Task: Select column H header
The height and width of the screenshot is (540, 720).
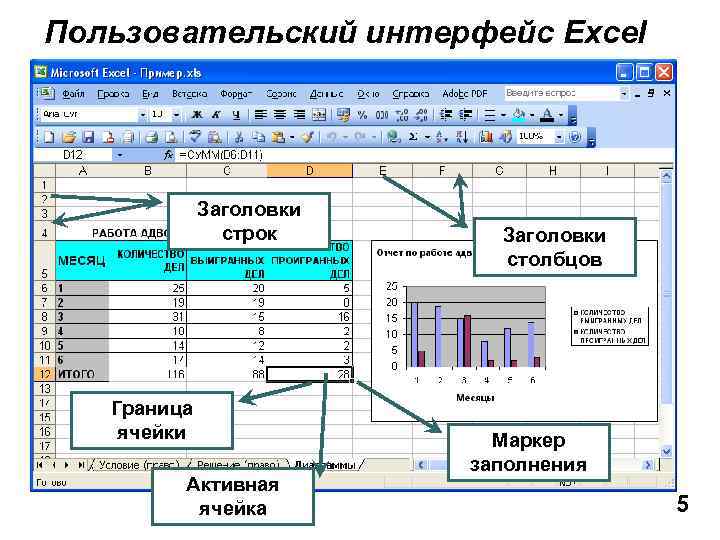Action: pyautogui.click(x=553, y=171)
